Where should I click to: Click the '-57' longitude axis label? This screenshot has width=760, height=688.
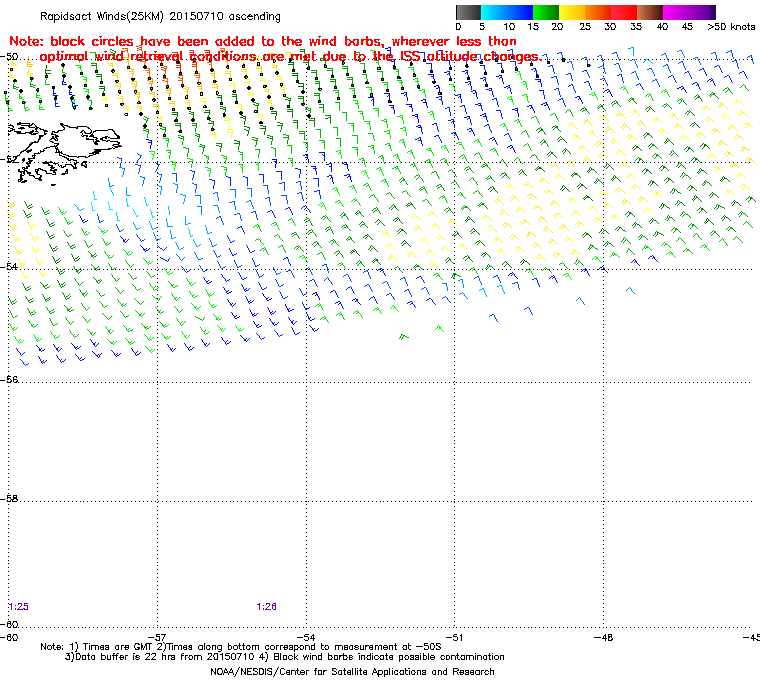coord(157,637)
